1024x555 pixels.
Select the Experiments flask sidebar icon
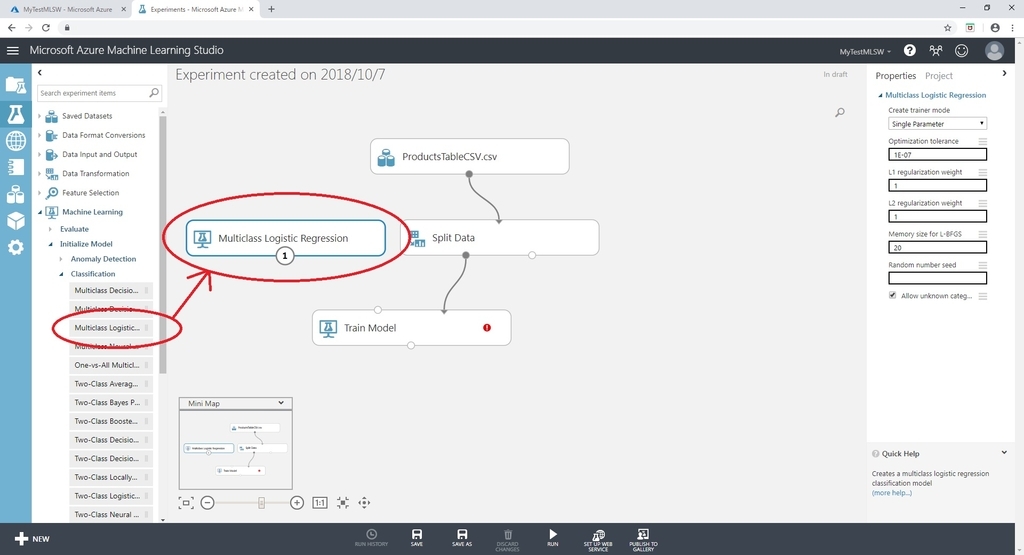pyautogui.click(x=16, y=114)
